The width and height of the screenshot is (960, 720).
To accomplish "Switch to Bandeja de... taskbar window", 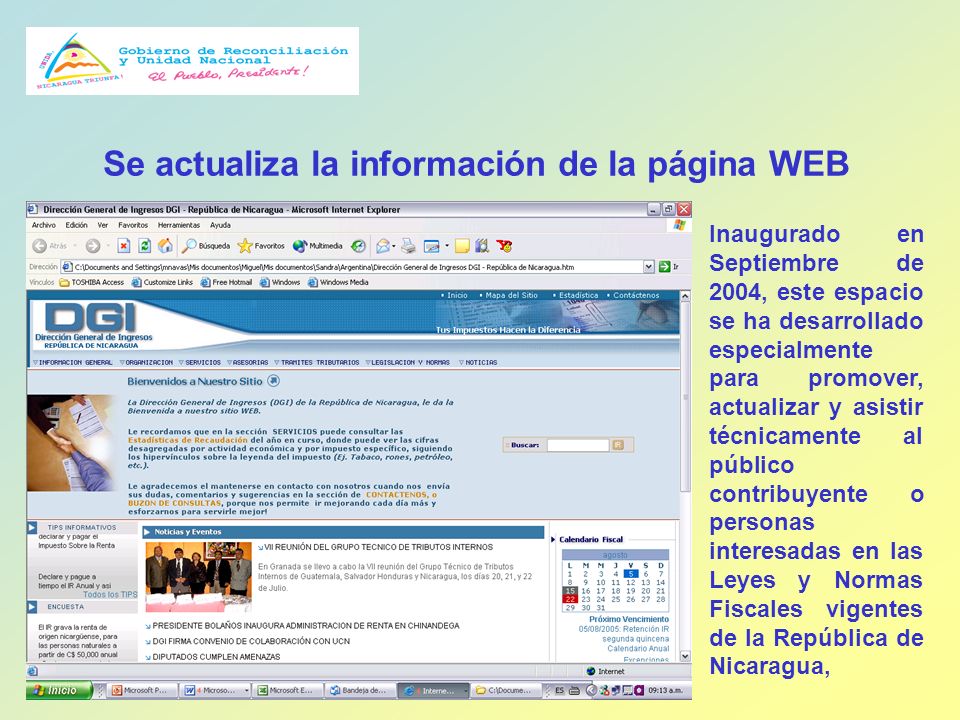I will point(361,691).
